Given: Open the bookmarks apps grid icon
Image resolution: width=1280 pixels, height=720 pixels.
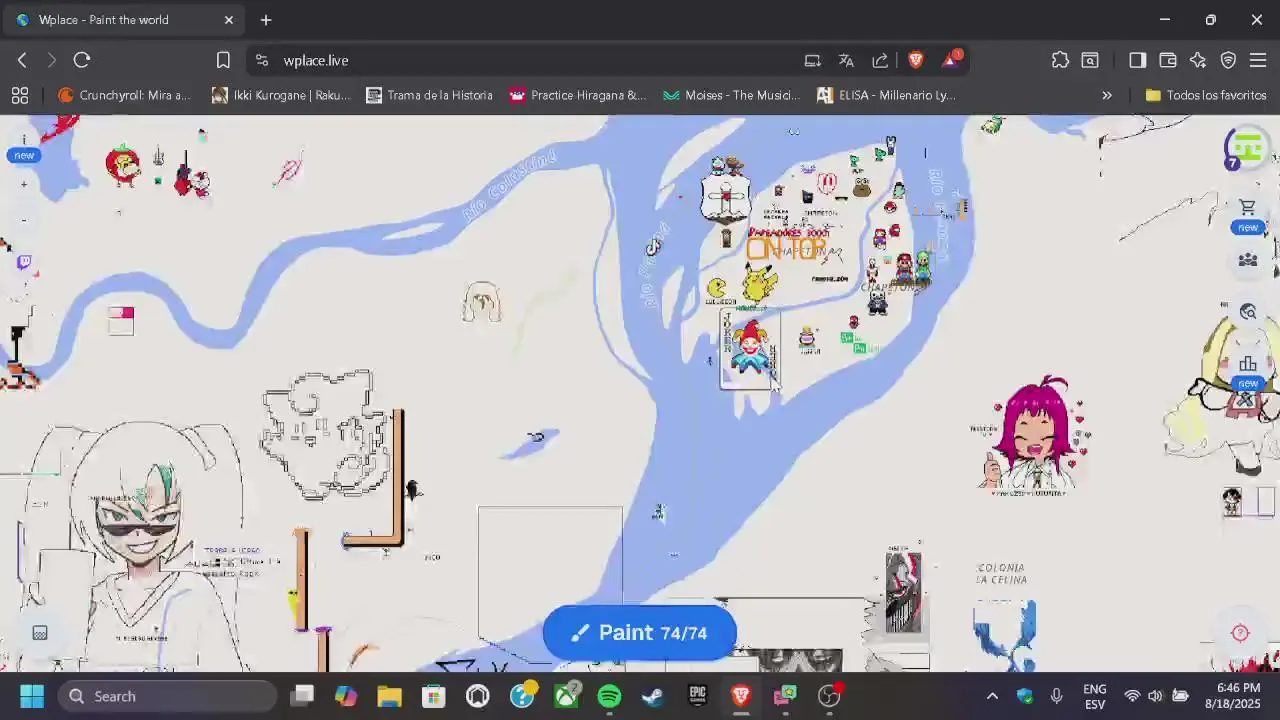Looking at the screenshot, I should [x=20, y=95].
